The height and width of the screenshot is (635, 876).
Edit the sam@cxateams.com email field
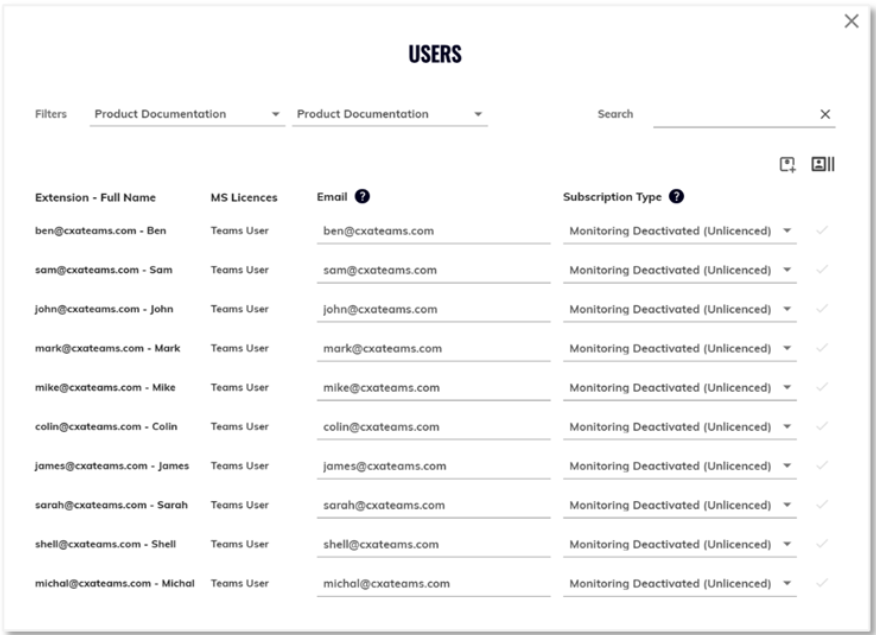[433, 270]
